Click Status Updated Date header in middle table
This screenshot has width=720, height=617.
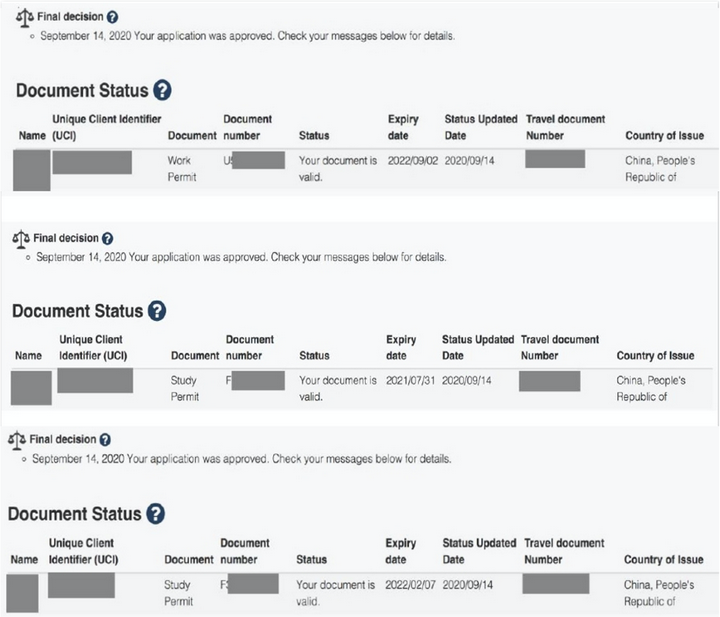[x=477, y=347]
